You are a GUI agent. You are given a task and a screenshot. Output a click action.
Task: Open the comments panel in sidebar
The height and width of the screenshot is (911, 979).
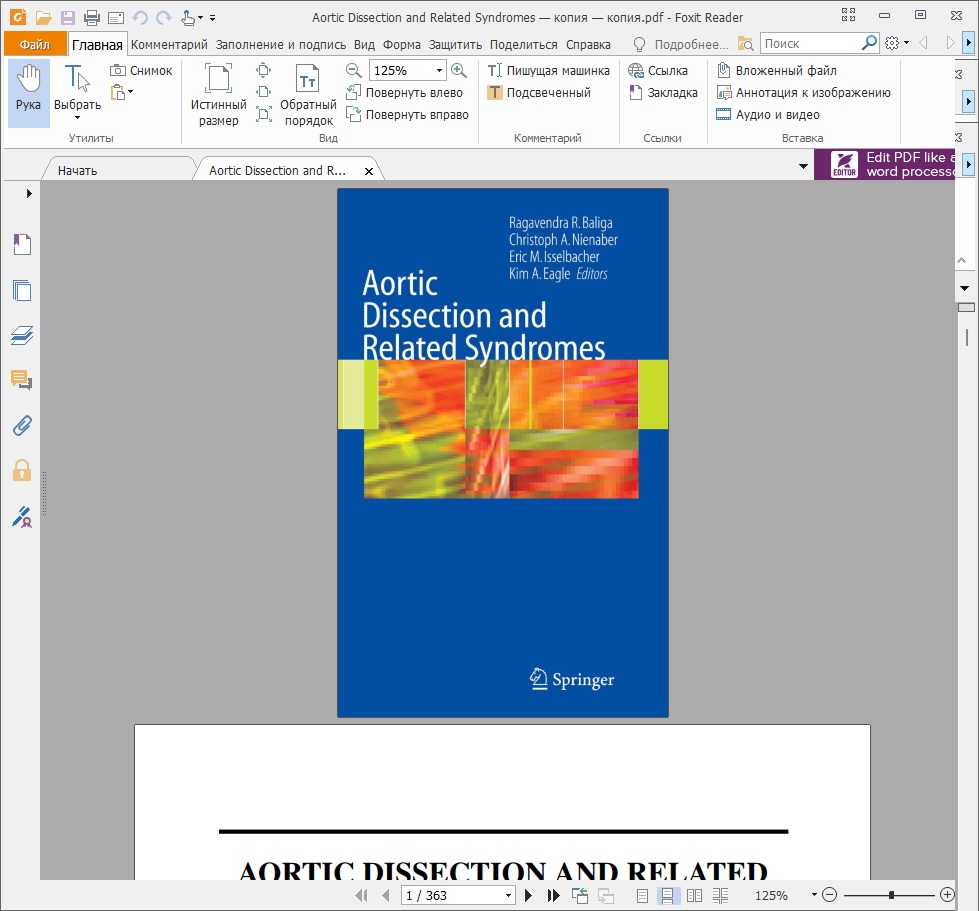[x=22, y=380]
